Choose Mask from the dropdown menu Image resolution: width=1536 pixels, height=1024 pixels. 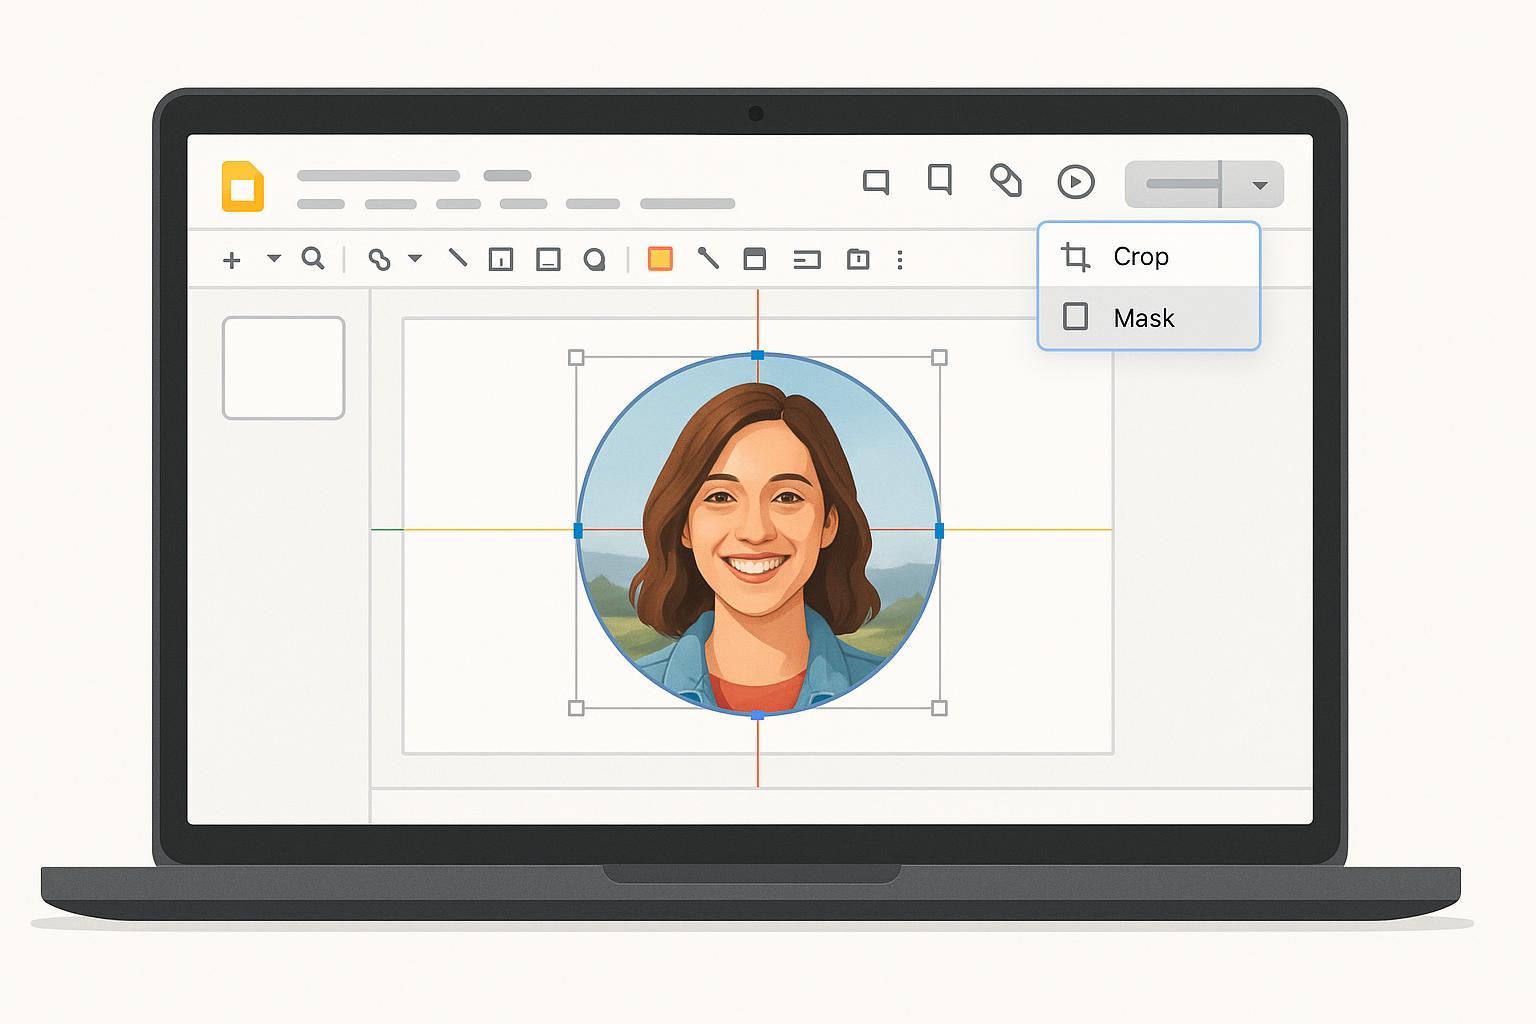(1144, 318)
